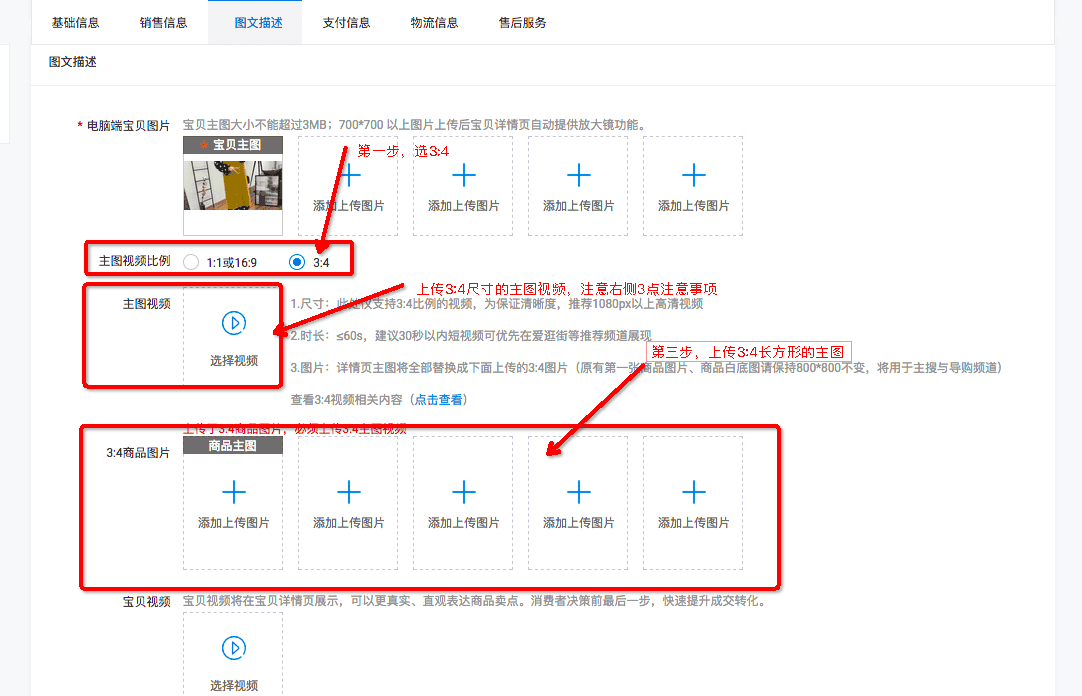Open the 点击查看 link for 3:4 video info
This screenshot has height=696, width=1082.
point(439,400)
